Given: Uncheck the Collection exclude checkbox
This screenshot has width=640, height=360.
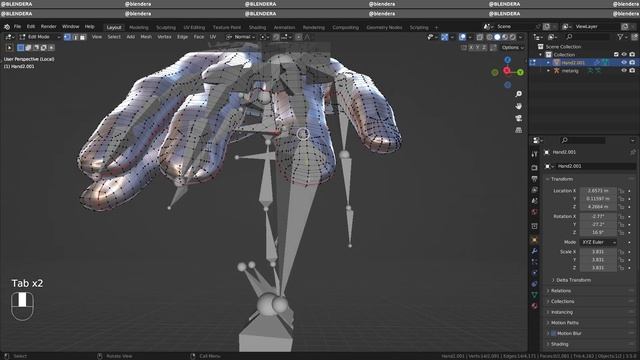Looking at the screenshot, I should click(x=616, y=55).
